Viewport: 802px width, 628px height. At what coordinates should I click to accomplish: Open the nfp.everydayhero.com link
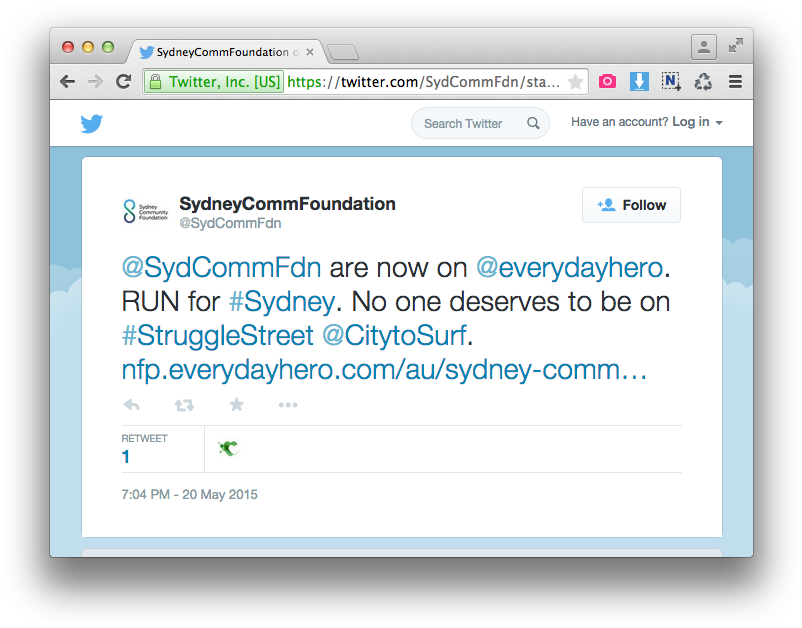click(x=384, y=370)
